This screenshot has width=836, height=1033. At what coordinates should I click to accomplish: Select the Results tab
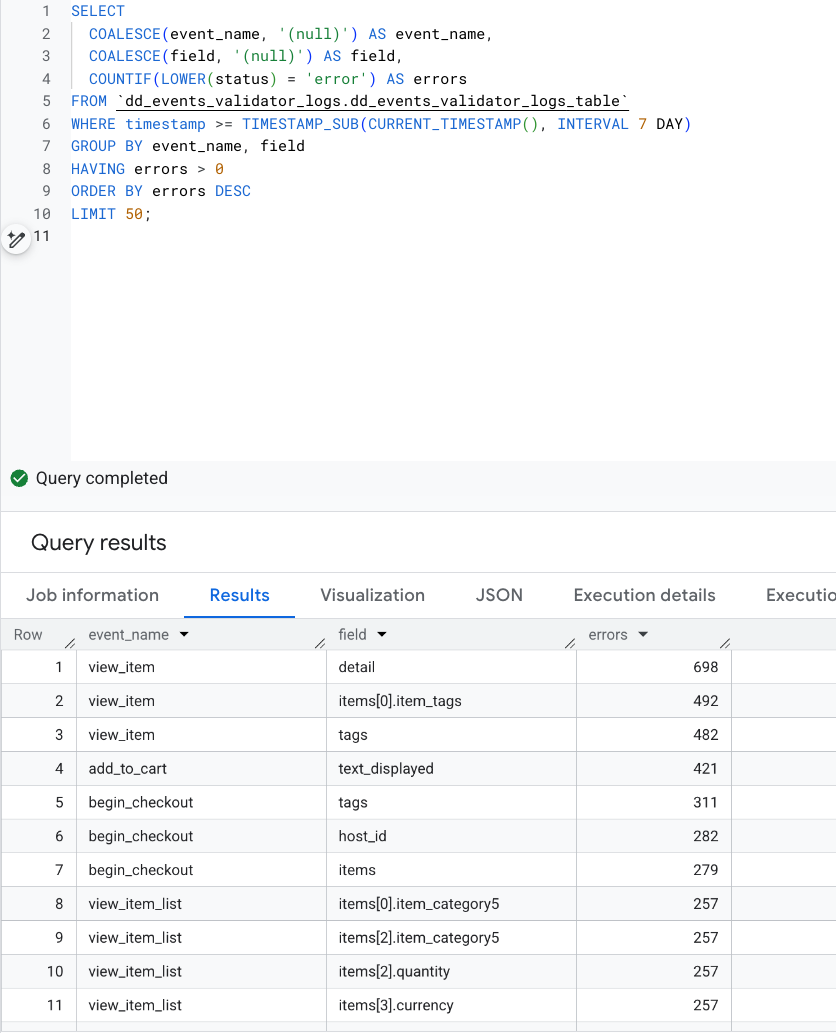239,595
